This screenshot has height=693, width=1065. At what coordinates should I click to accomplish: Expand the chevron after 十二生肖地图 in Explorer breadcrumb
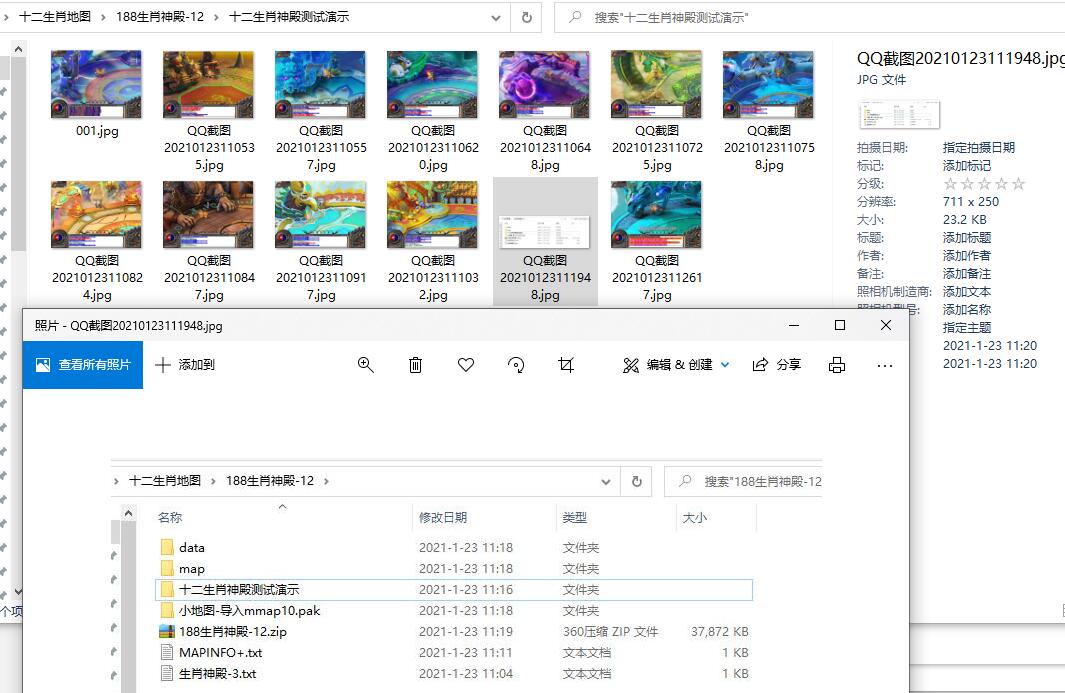point(103,18)
